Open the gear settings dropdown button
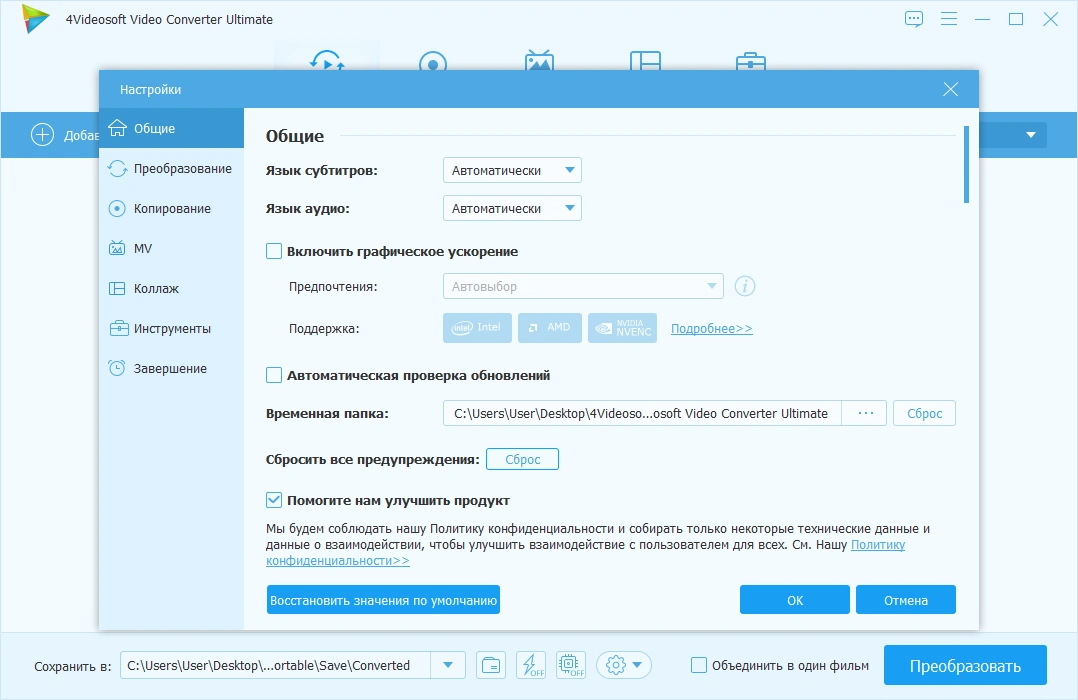The width and height of the screenshot is (1078, 700). click(x=624, y=666)
